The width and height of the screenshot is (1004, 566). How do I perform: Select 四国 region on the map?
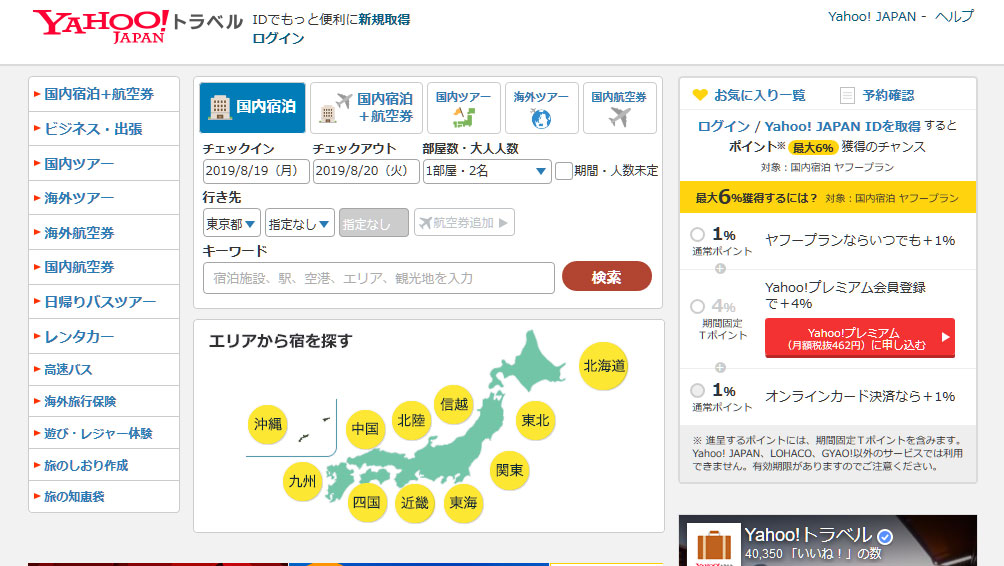click(x=367, y=503)
